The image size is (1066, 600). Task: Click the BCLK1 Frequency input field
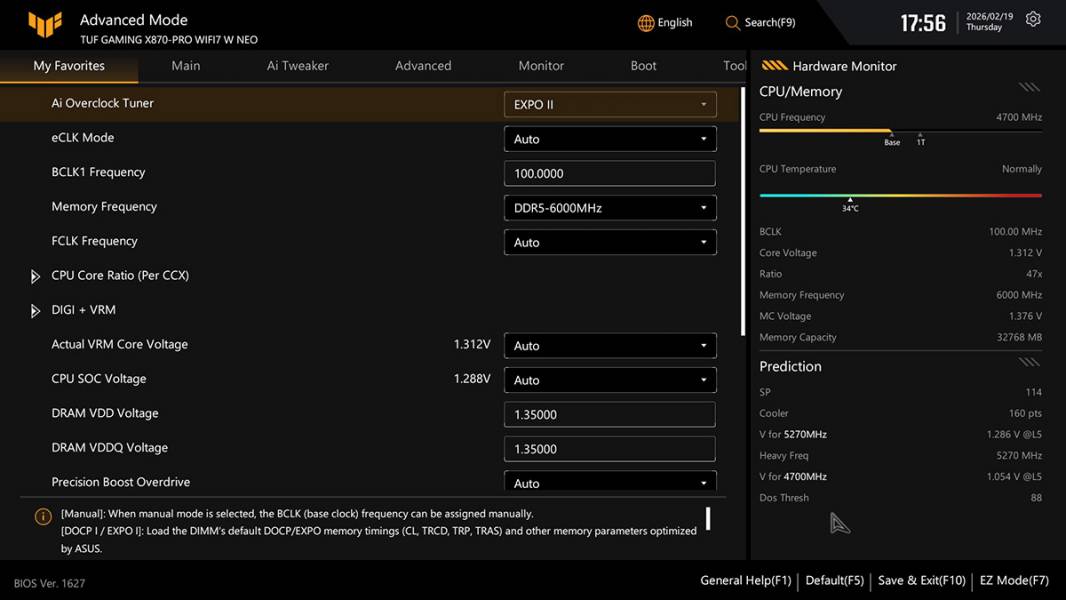(x=609, y=173)
